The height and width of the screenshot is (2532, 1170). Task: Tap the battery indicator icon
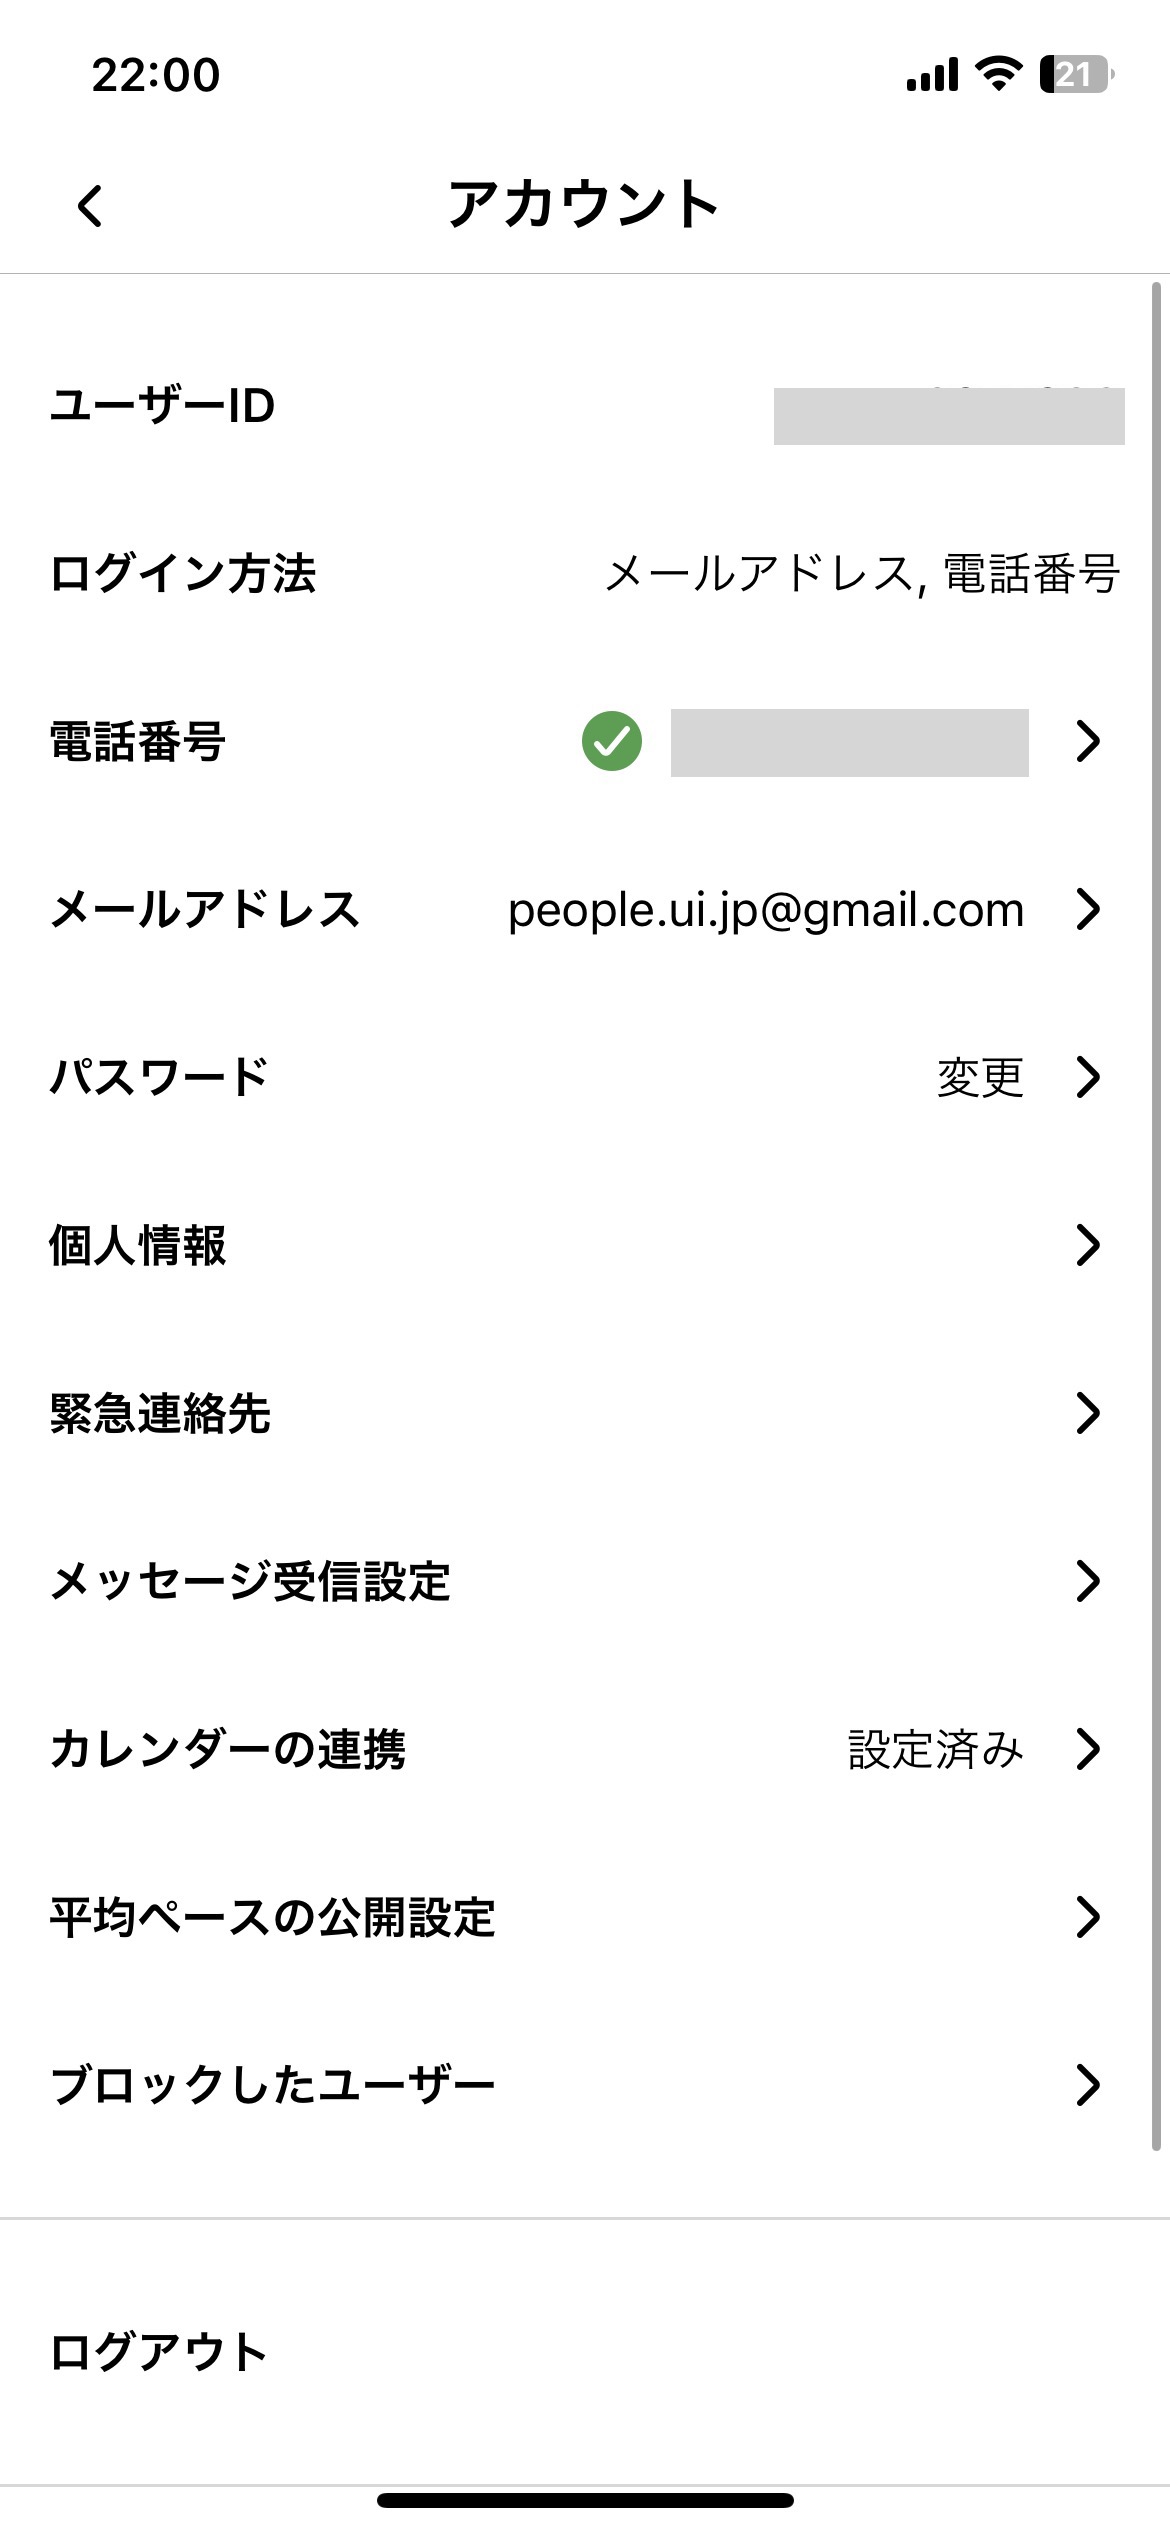coord(1076,74)
